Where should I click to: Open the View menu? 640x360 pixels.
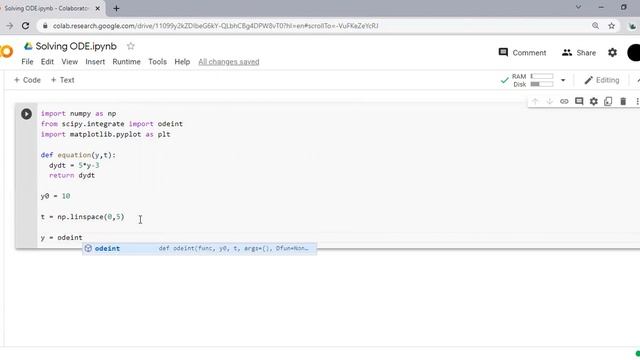pyautogui.click(x=70, y=62)
